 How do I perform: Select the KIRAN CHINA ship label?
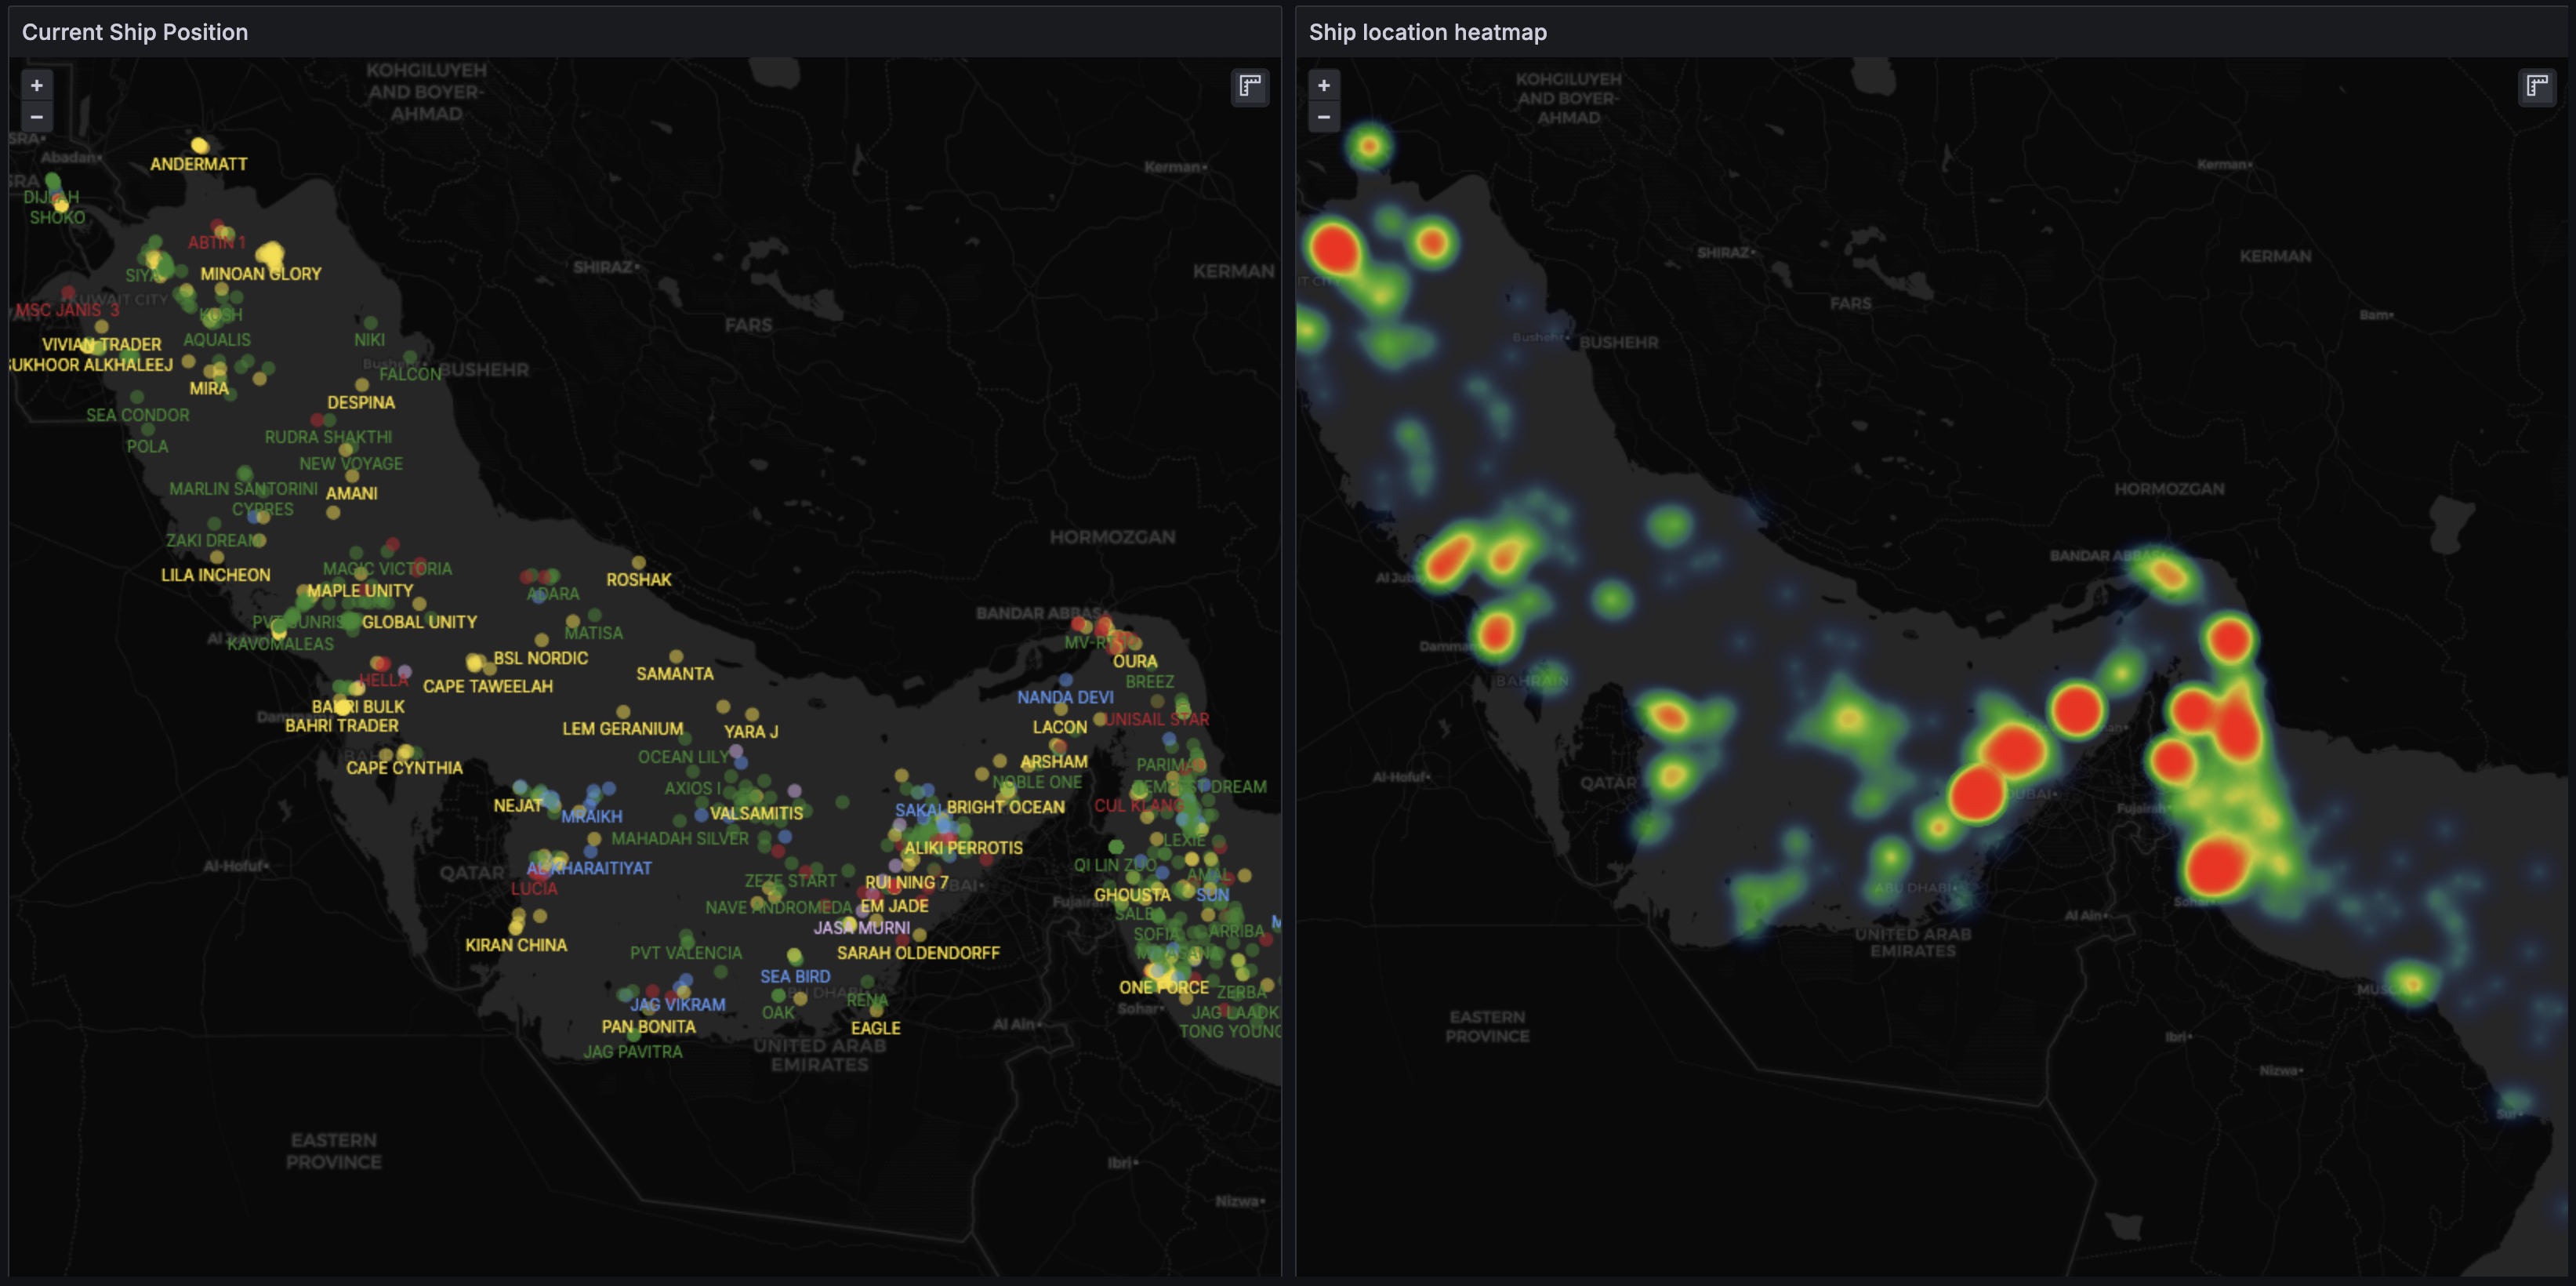(515, 945)
